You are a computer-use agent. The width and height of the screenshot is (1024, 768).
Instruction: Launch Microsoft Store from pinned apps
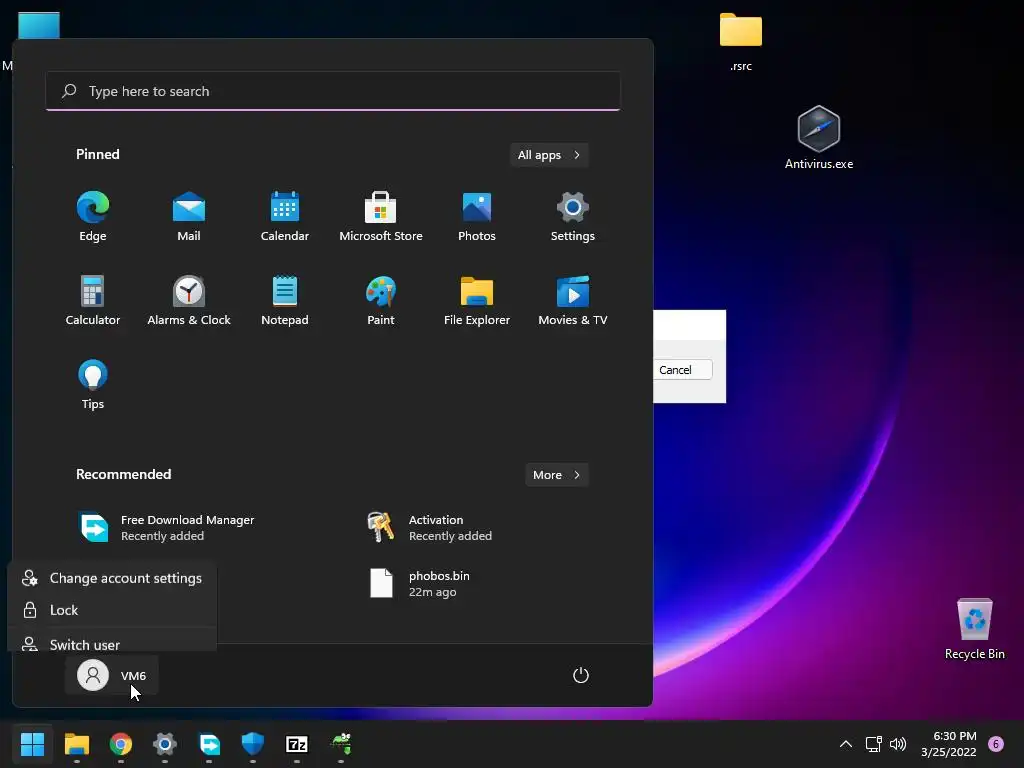coord(381,217)
